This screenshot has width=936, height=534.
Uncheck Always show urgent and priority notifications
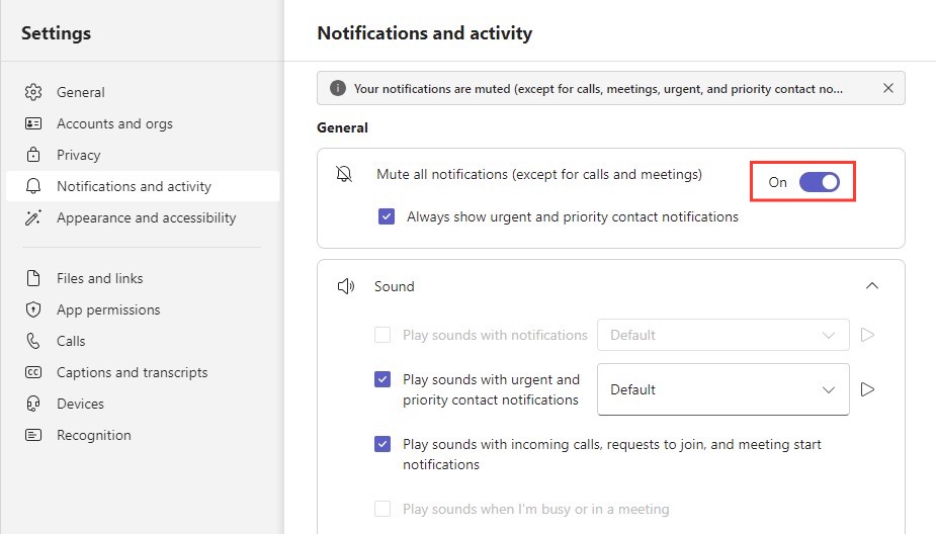click(x=387, y=216)
